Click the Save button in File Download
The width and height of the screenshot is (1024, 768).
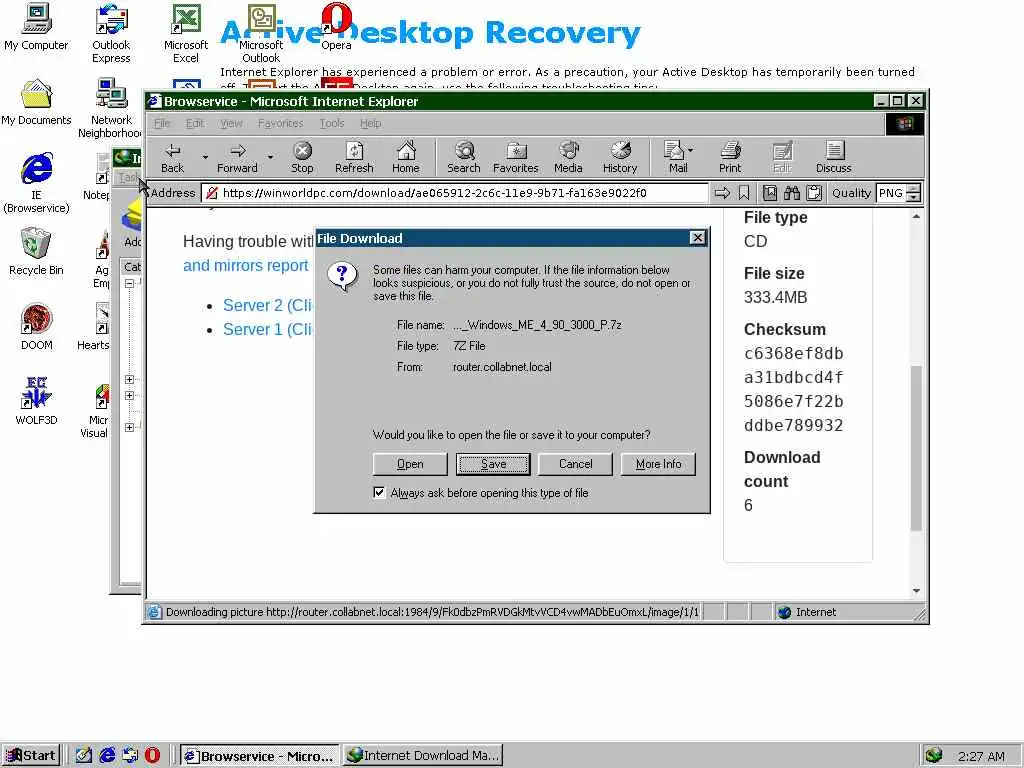point(493,464)
